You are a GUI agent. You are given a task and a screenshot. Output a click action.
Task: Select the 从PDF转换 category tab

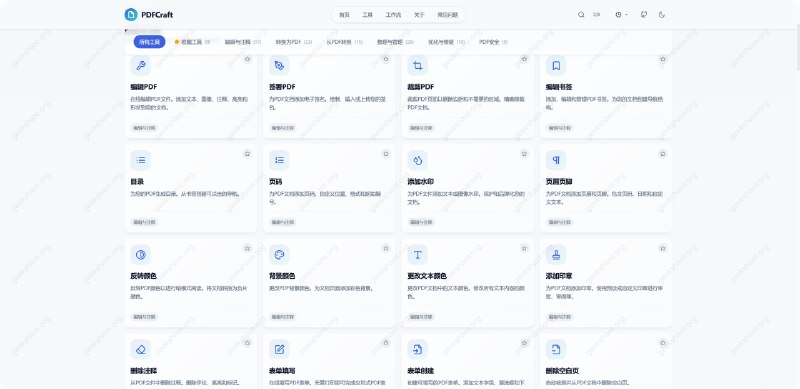click(x=345, y=42)
